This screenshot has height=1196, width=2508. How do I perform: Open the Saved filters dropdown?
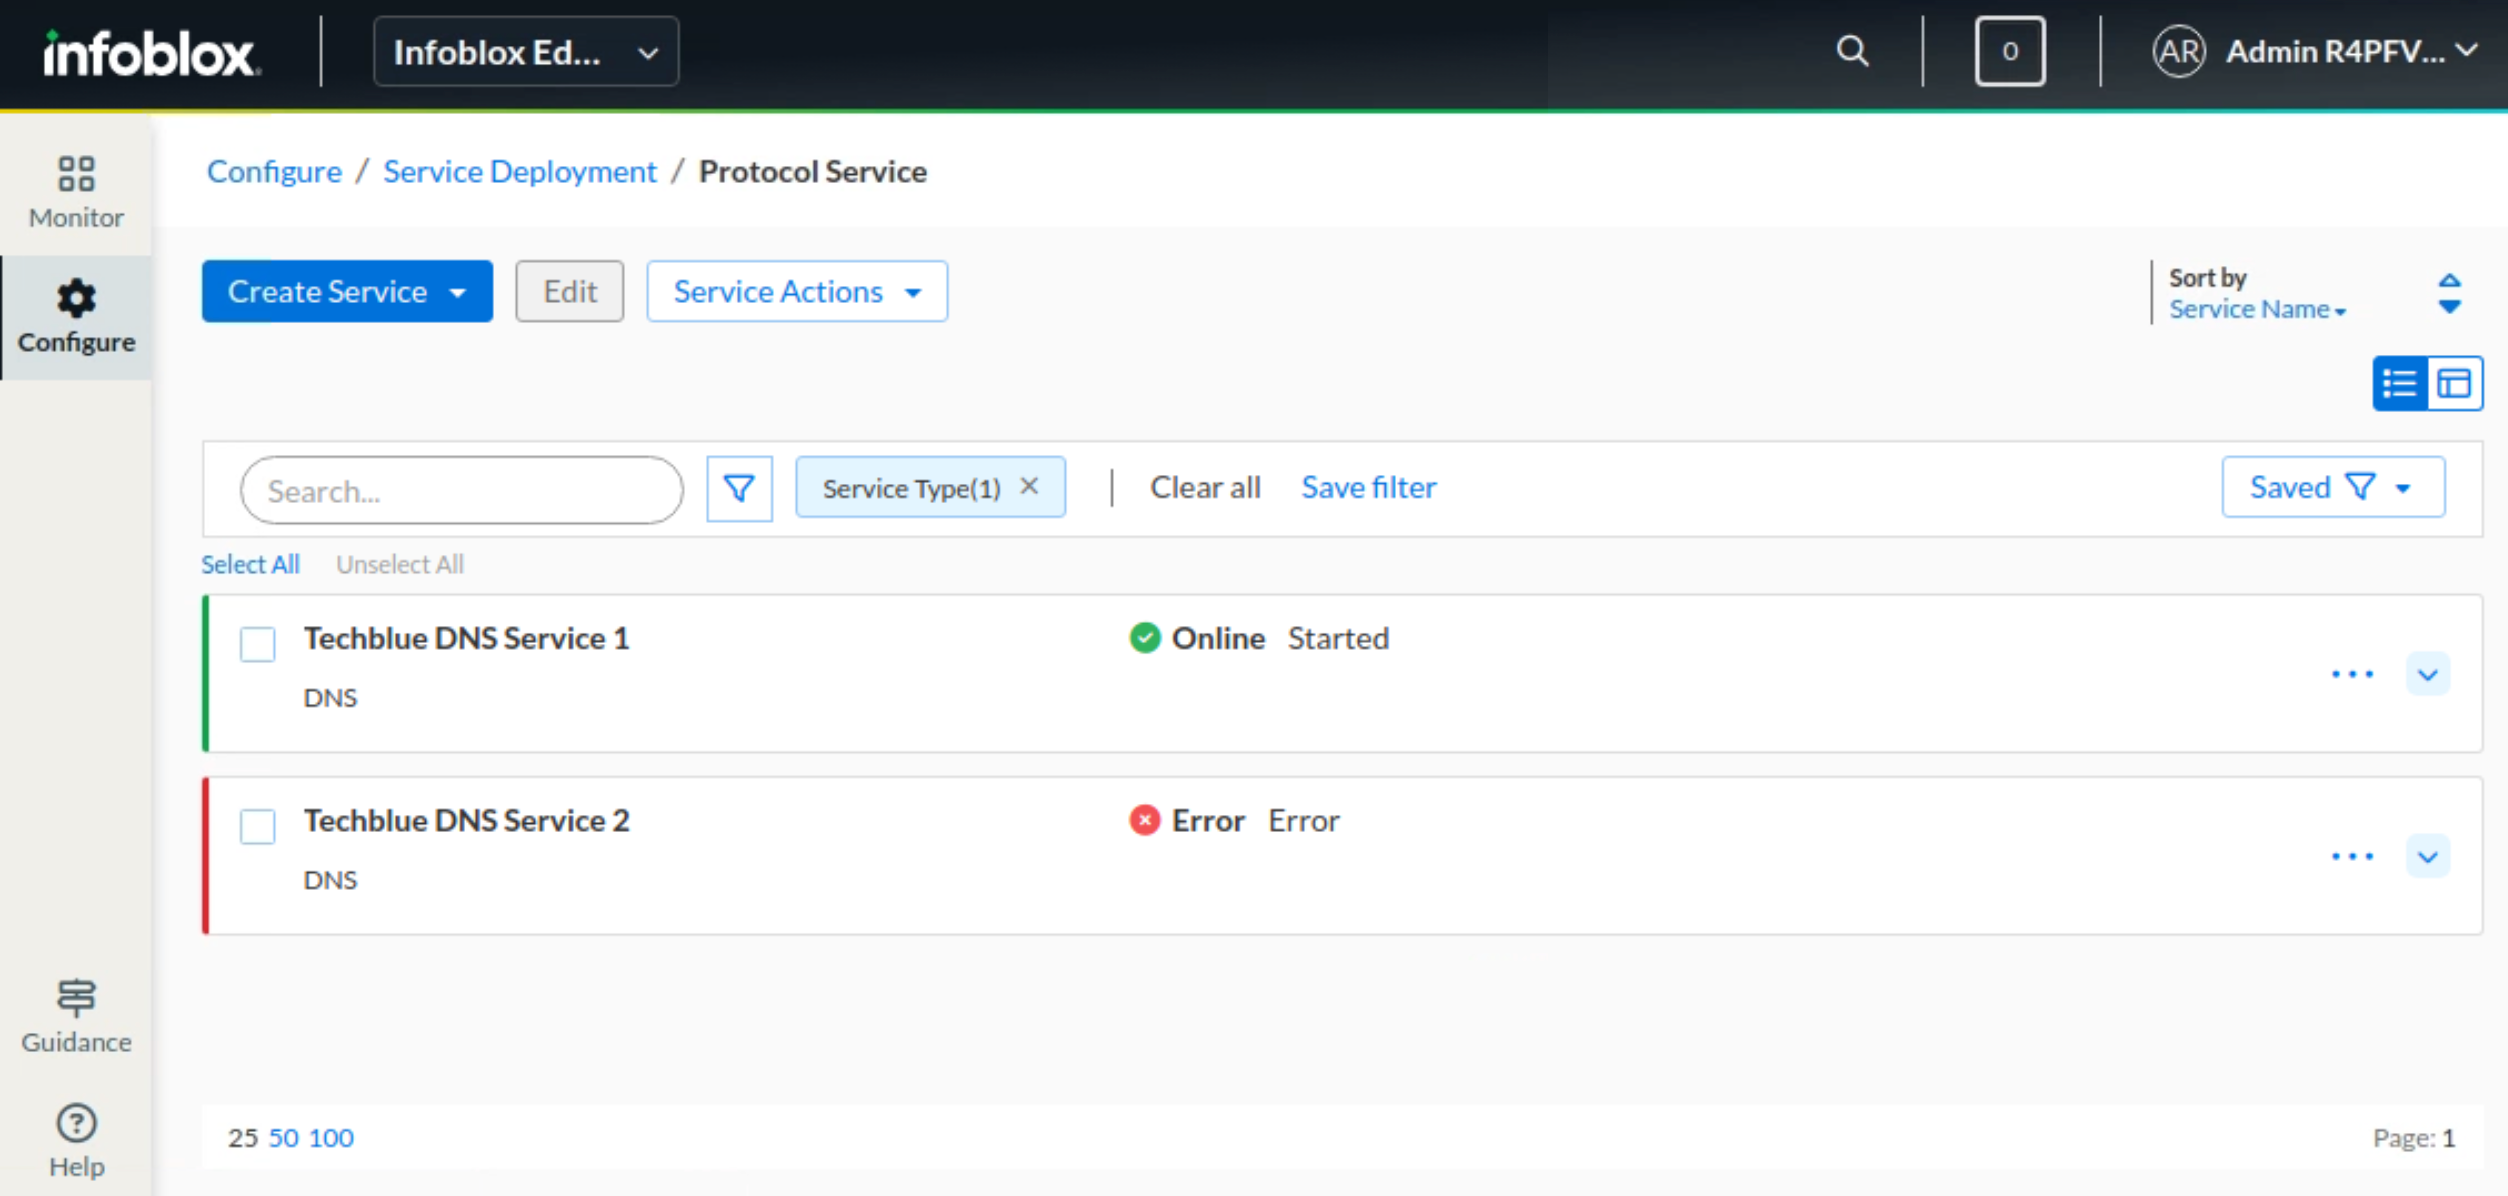coord(2332,488)
